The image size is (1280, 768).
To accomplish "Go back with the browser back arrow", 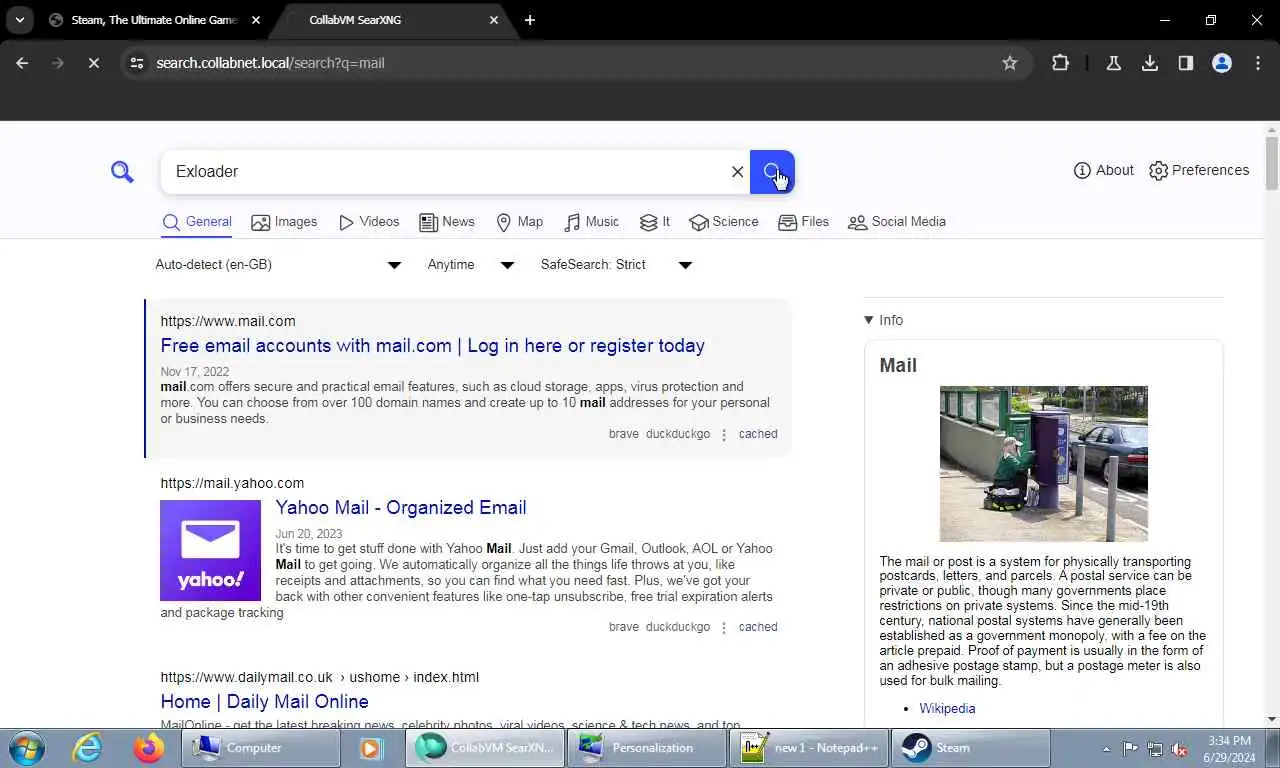I will (x=22, y=63).
